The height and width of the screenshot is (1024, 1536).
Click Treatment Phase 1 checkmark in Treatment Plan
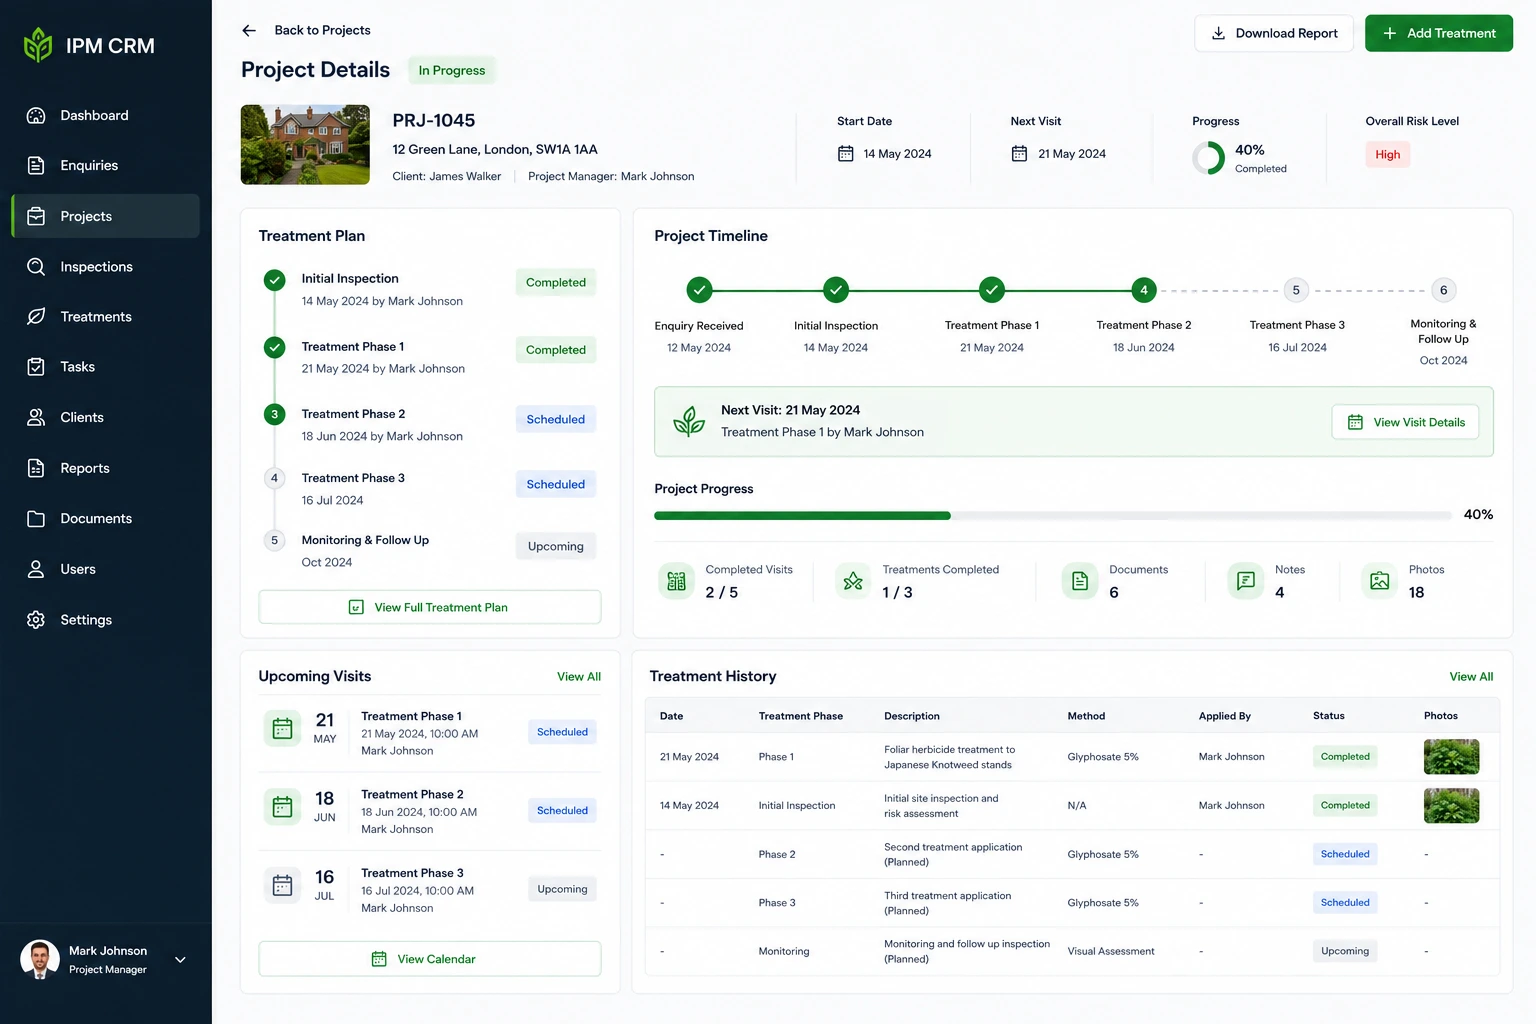click(274, 348)
